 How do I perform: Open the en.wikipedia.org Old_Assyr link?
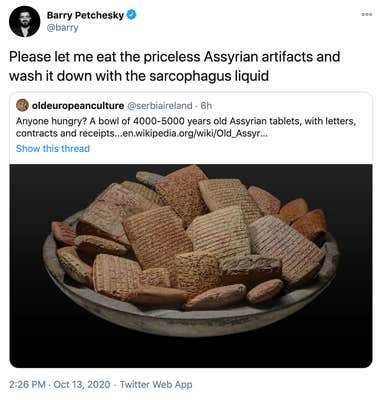point(195,133)
